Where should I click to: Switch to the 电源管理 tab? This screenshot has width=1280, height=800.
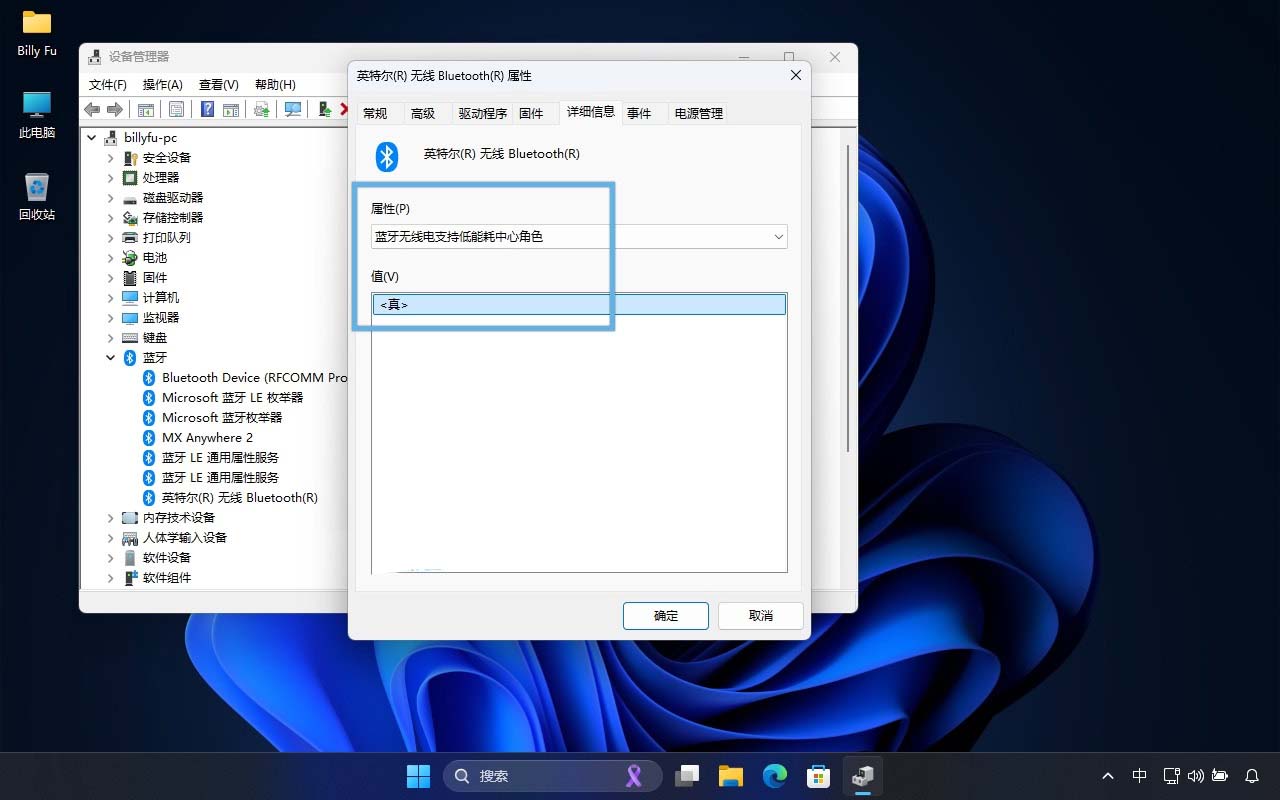[698, 113]
